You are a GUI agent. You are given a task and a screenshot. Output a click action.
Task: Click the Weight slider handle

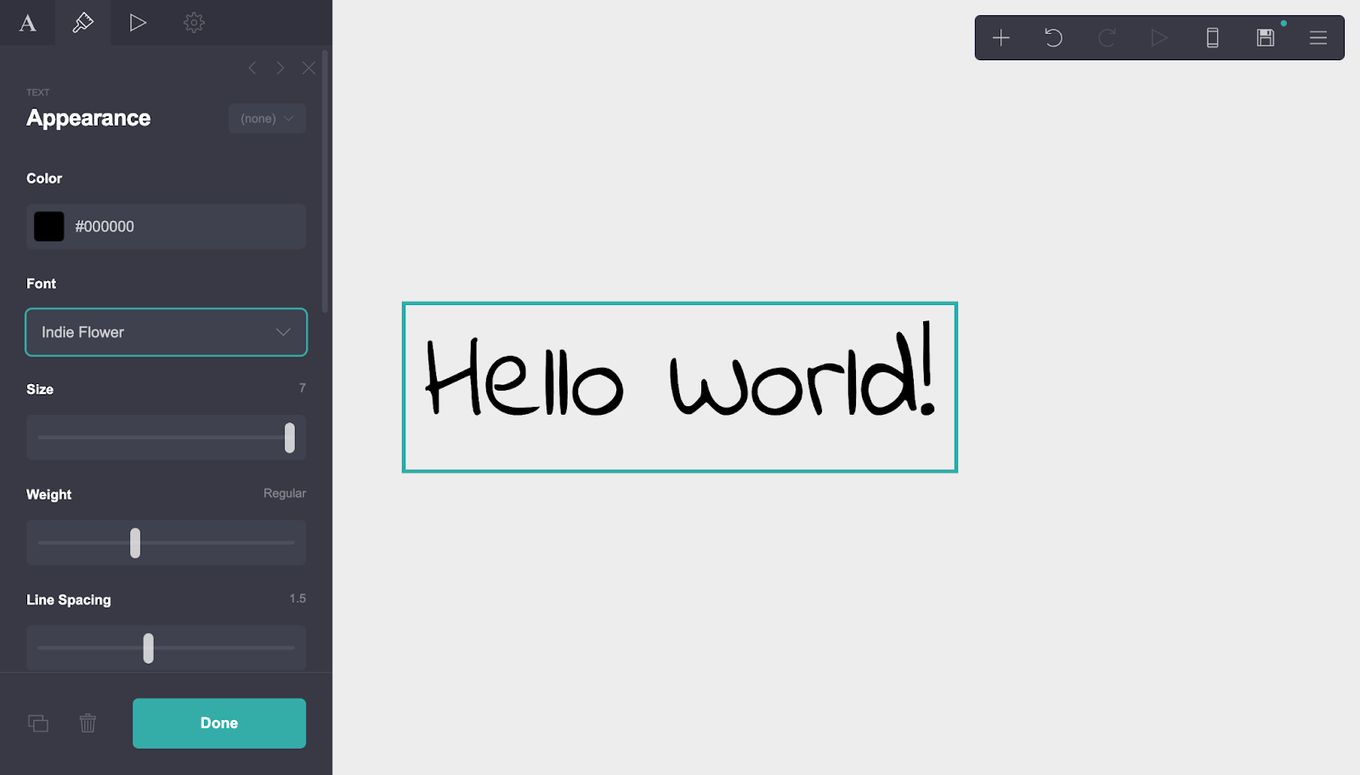pyautogui.click(x=135, y=543)
